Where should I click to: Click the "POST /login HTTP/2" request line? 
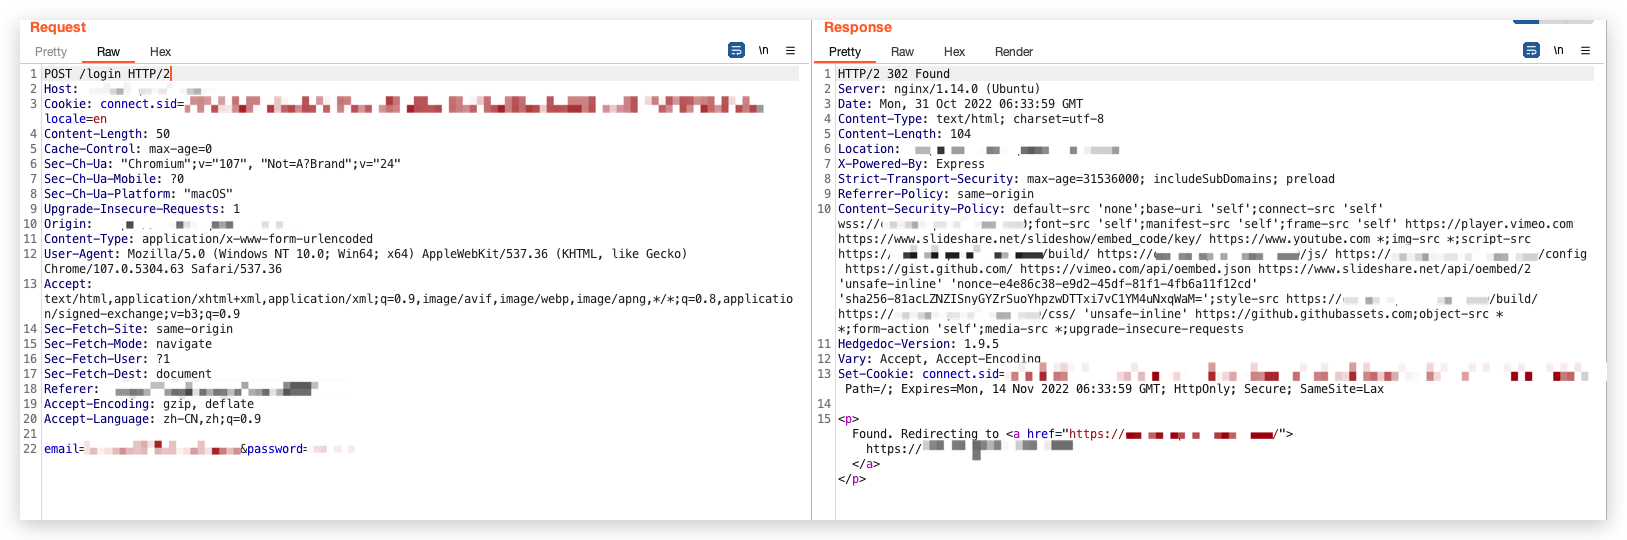pyautogui.click(x=107, y=74)
